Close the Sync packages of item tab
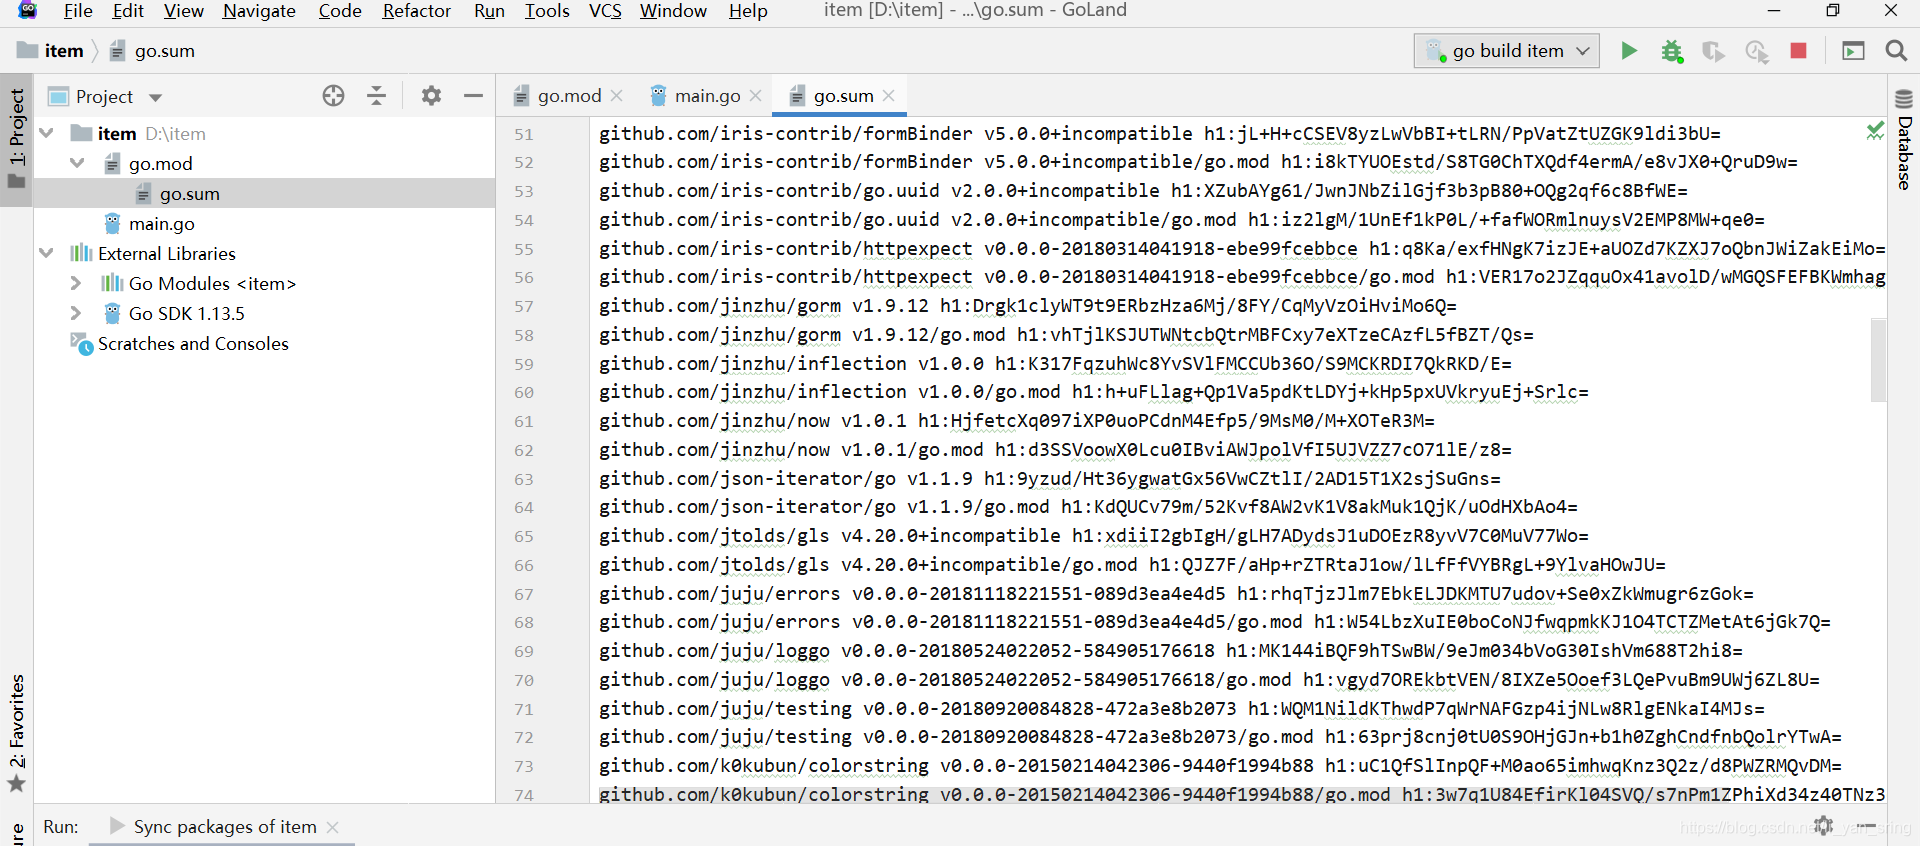This screenshot has width=1920, height=846. click(333, 827)
